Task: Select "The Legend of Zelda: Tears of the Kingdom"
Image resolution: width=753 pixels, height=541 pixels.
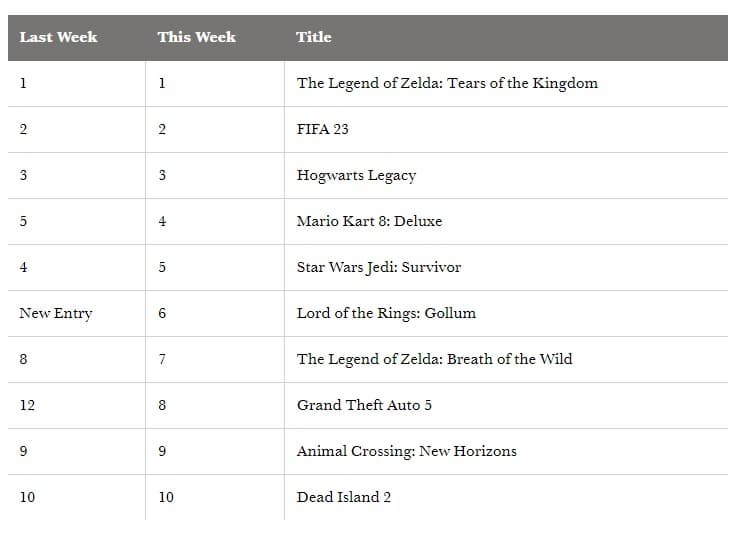Action: click(x=447, y=83)
